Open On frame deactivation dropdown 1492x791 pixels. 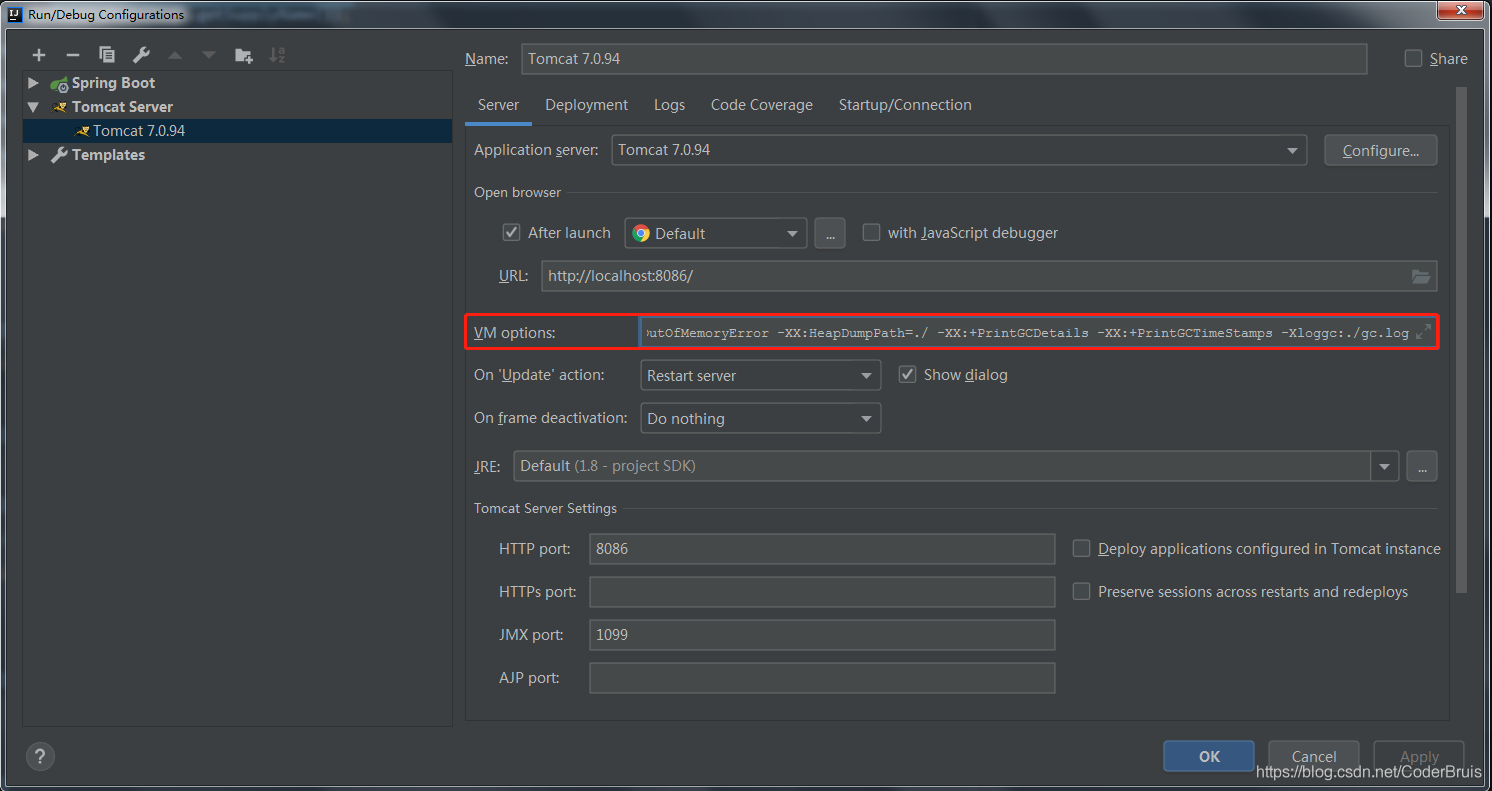coord(760,418)
